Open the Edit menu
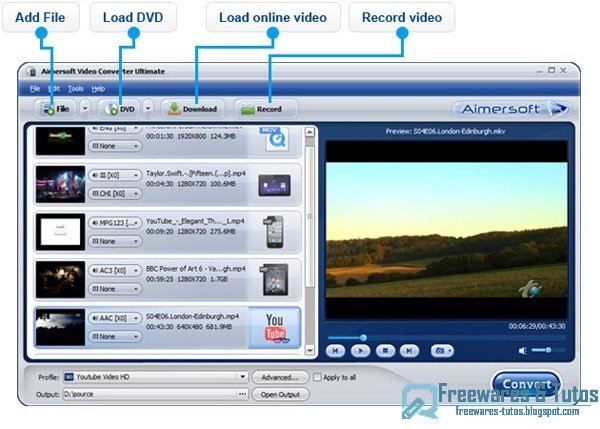Screen dimensions: 600x429 54,89
